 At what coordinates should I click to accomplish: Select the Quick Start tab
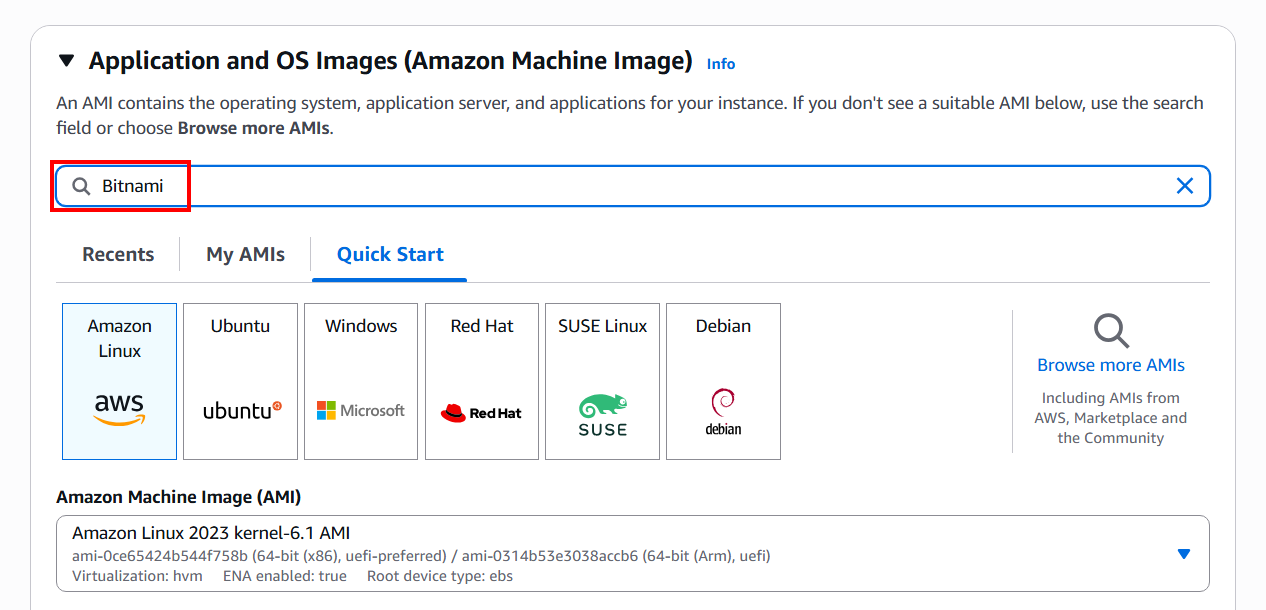click(390, 254)
